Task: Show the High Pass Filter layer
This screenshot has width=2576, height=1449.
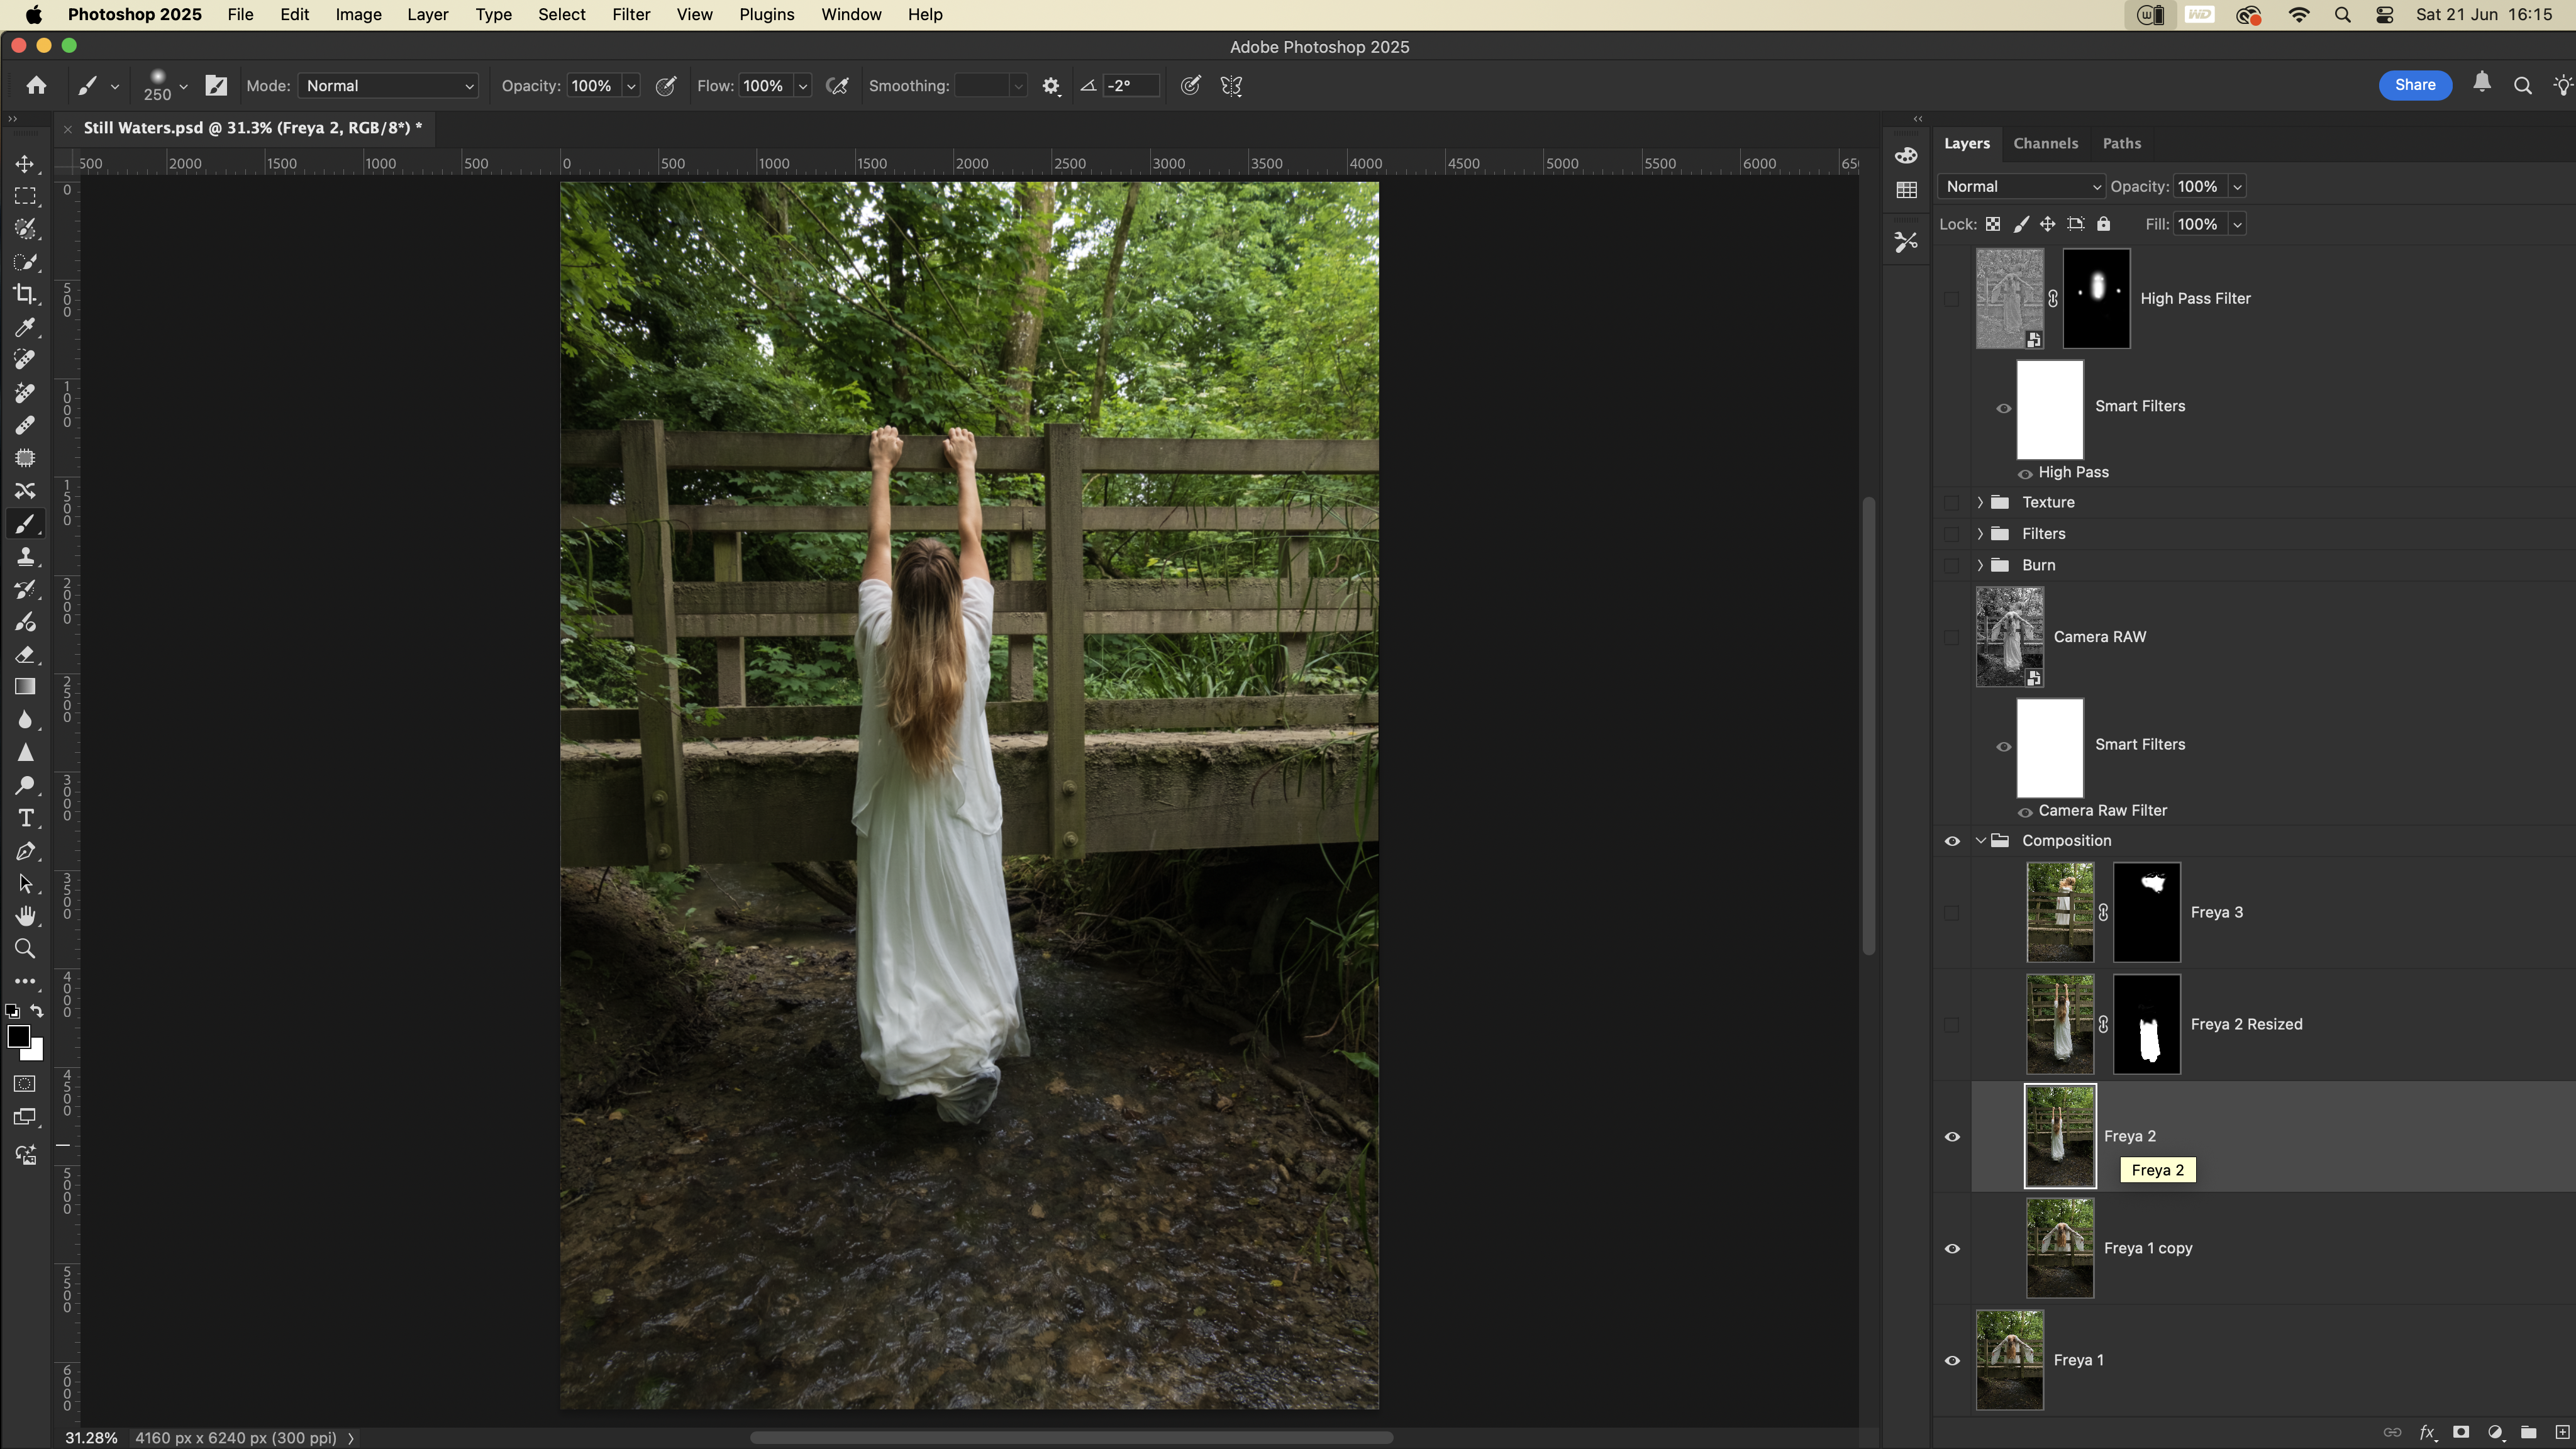Action: [x=1952, y=299]
